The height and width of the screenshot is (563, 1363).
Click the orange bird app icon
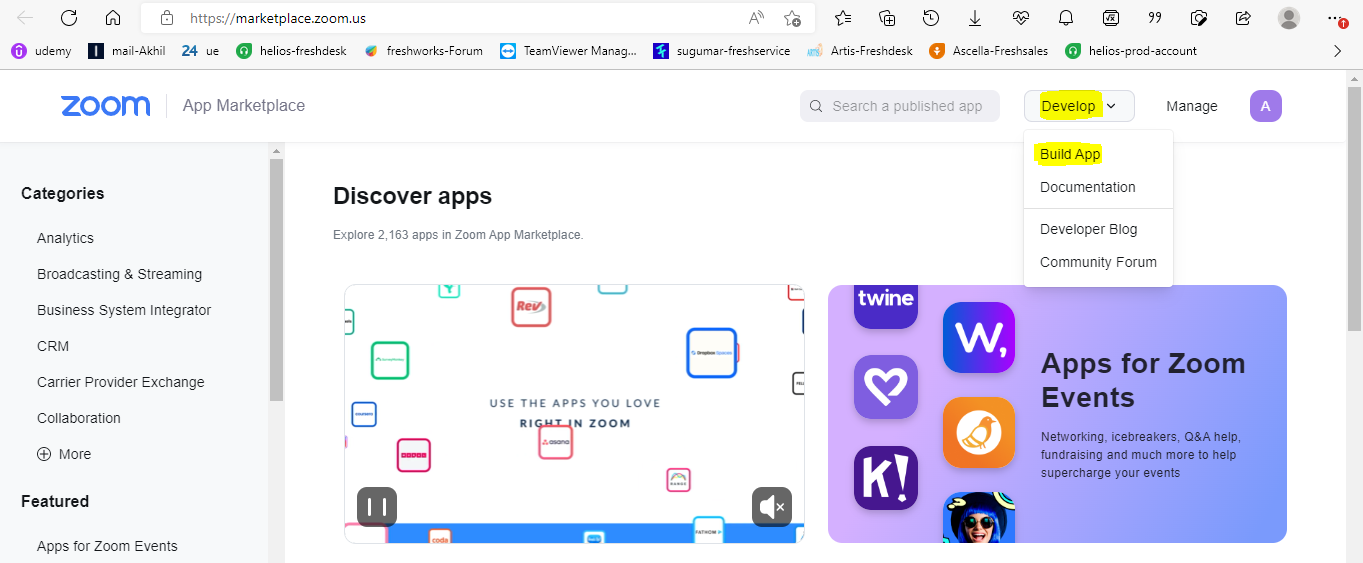pyautogui.click(x=979, y=433)
